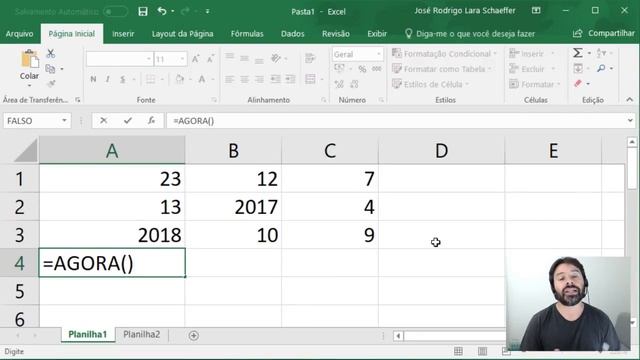The image size is (640, 360).
Task: Wrap text in the cell
Action: tap(310, 58)
